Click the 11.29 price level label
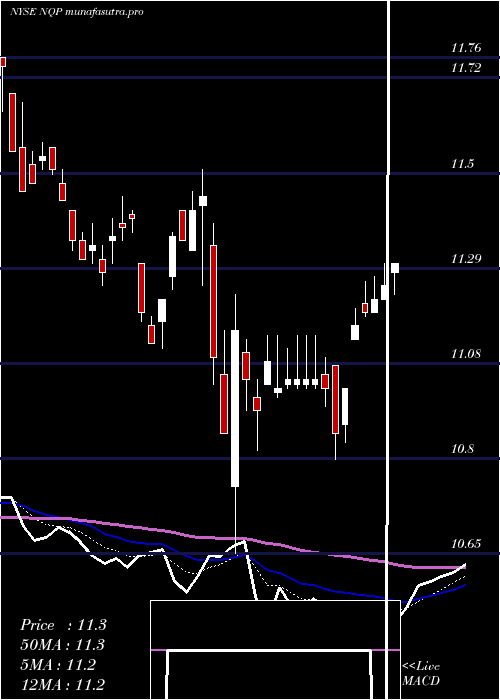The height and width of the screenshot is (700, 500). coord(466,258)
